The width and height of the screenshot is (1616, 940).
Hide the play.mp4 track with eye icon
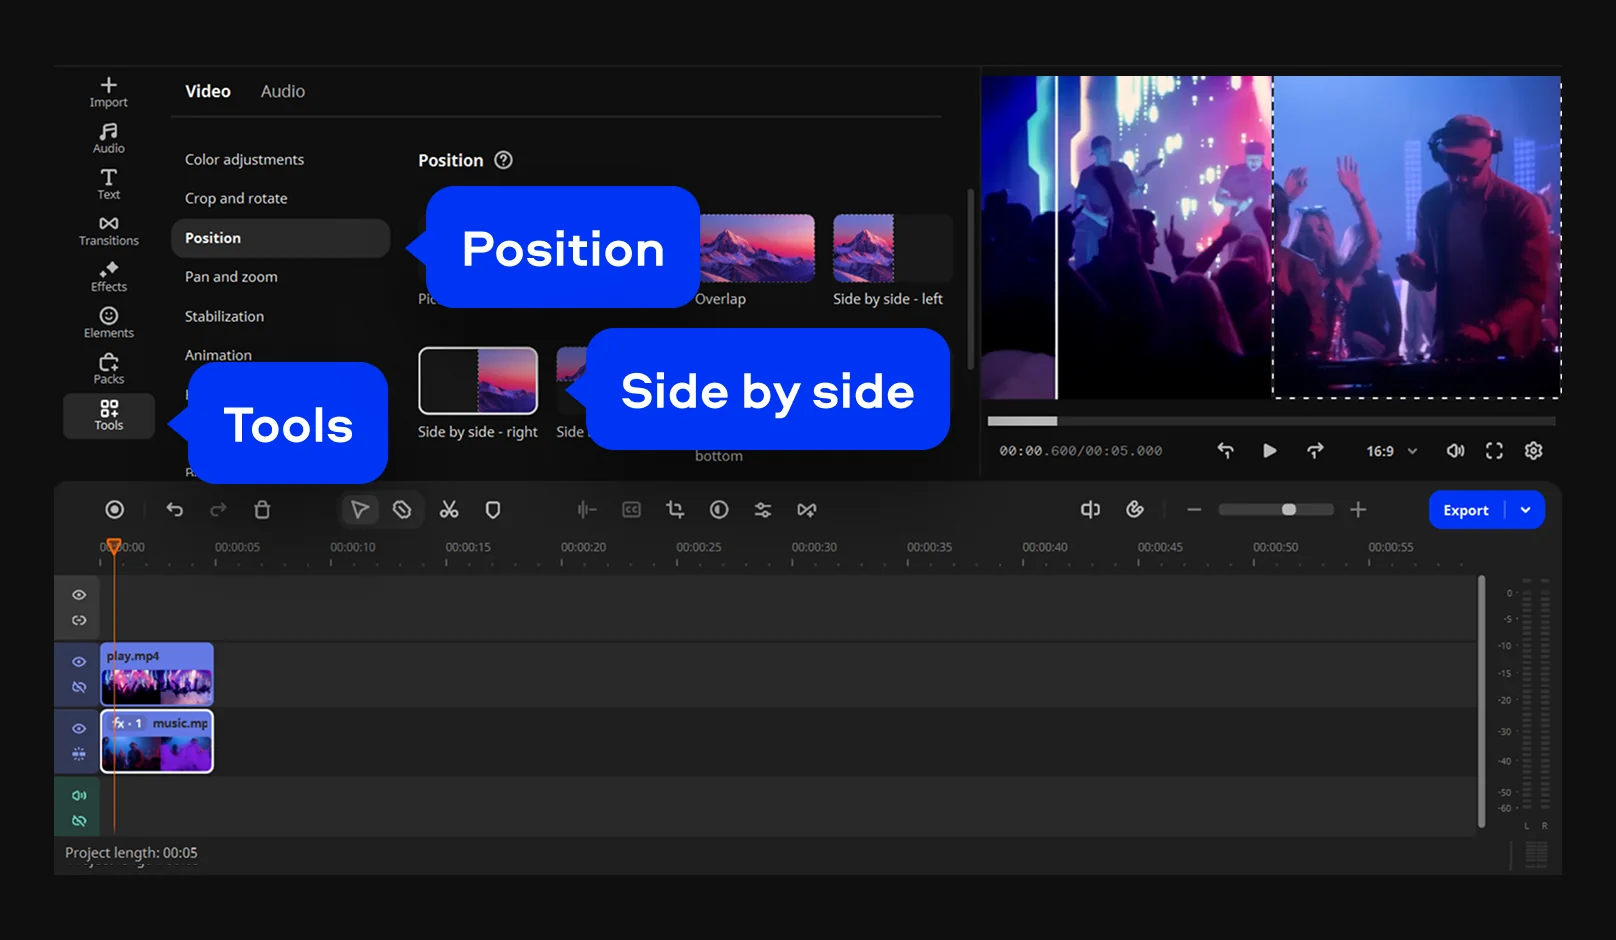pyautogui.click(x=79, y=662)
